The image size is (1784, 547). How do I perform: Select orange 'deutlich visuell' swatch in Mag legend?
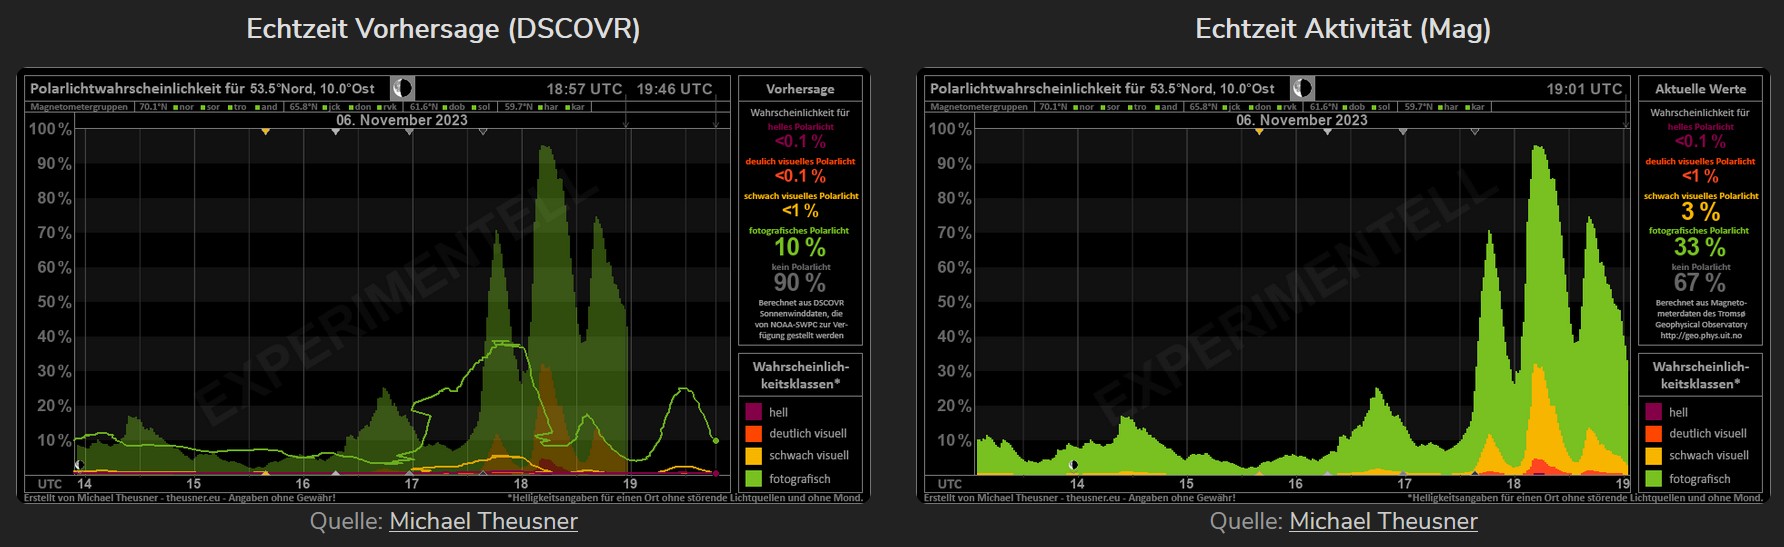coord(1654,434)
